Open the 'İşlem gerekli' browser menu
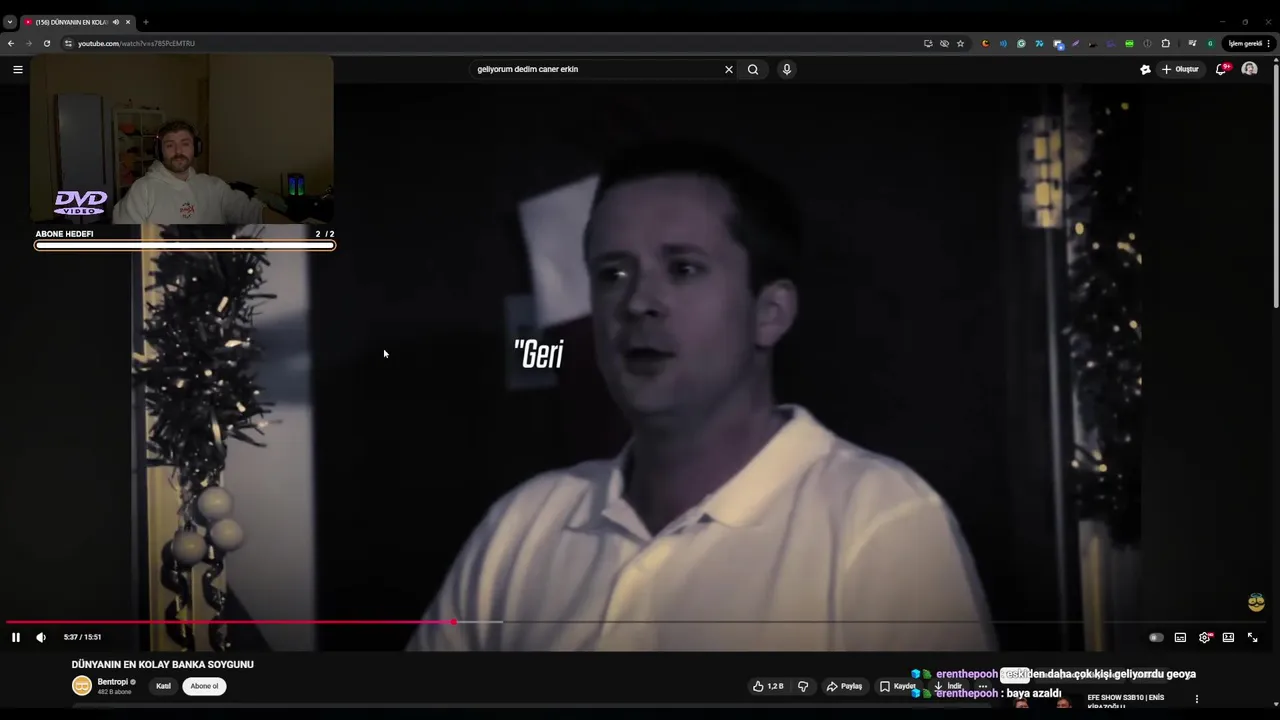The image size is (1280, 720). click(1251, 43)
